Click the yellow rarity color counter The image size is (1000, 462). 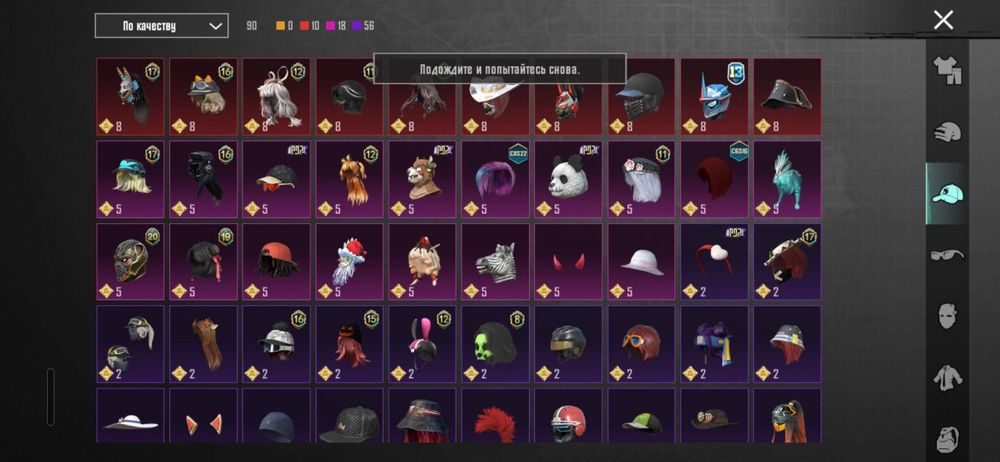point(284,26)
